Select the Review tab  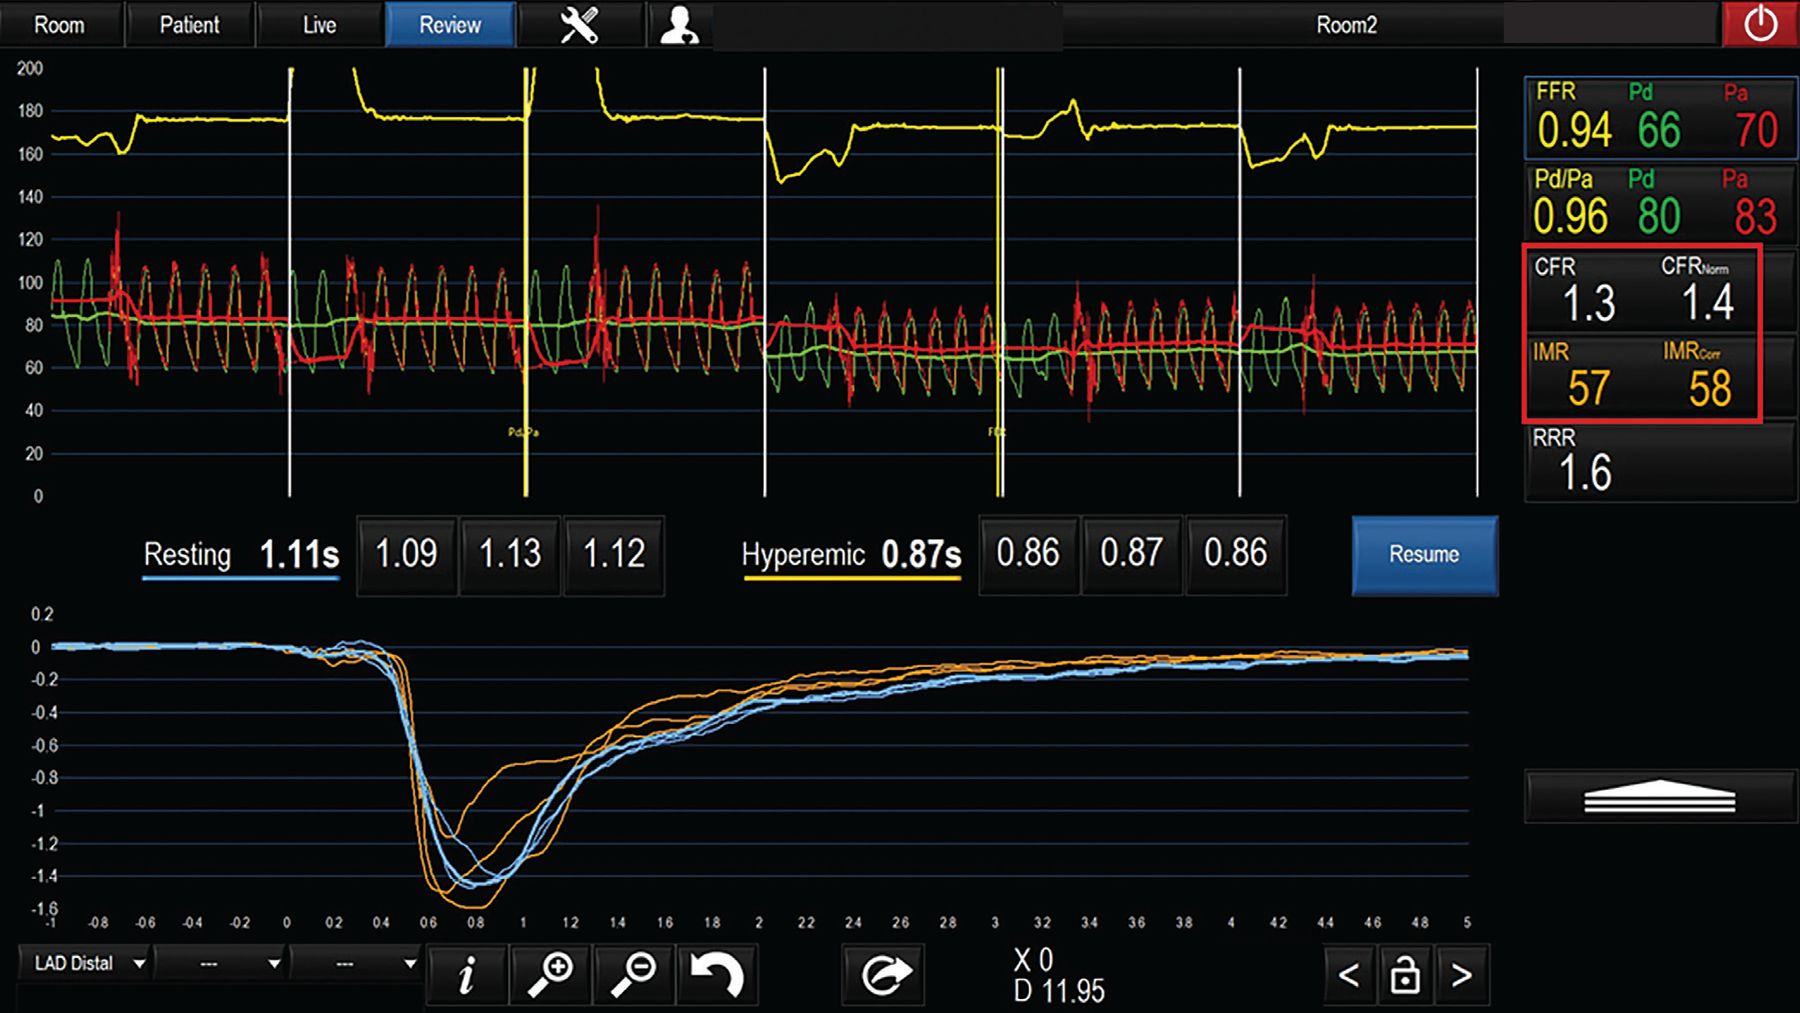pos(450,24)
